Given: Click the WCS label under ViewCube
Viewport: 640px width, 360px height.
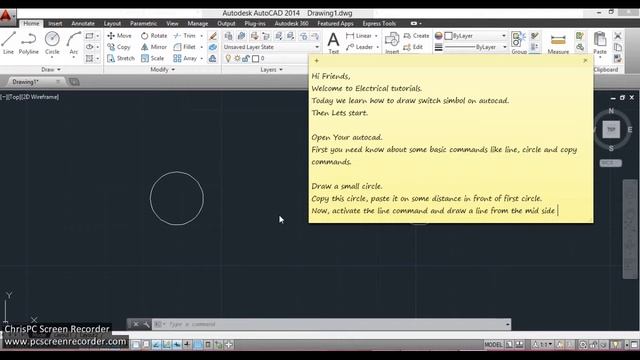Looking at the screenshot, I should click(611, 163).
